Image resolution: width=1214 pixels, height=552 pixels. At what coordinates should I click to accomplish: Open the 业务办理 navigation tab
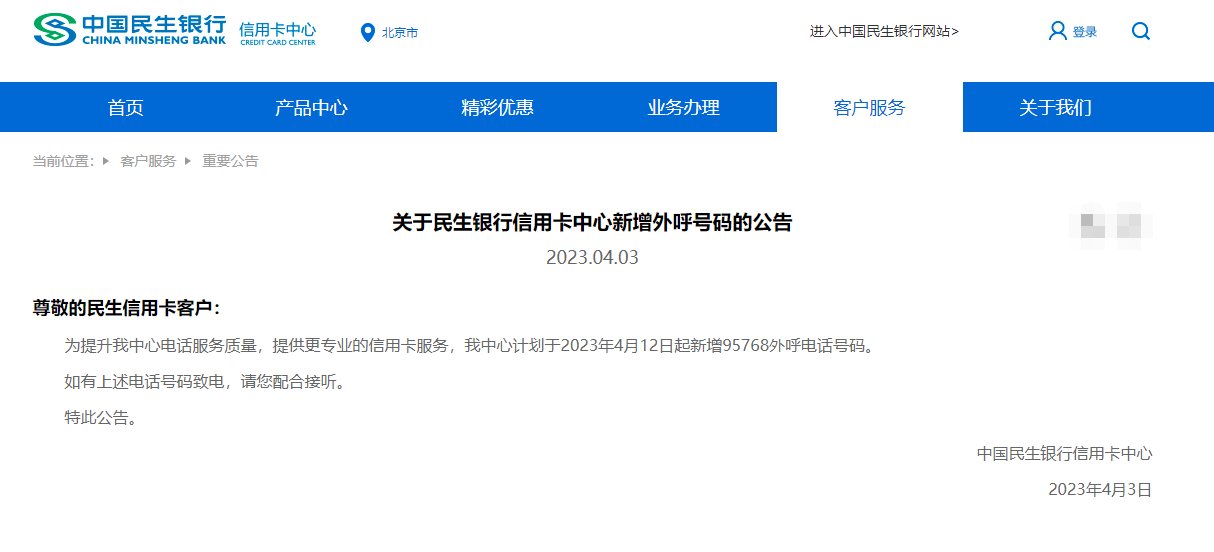pyautogui.click(x=683, y=108)
